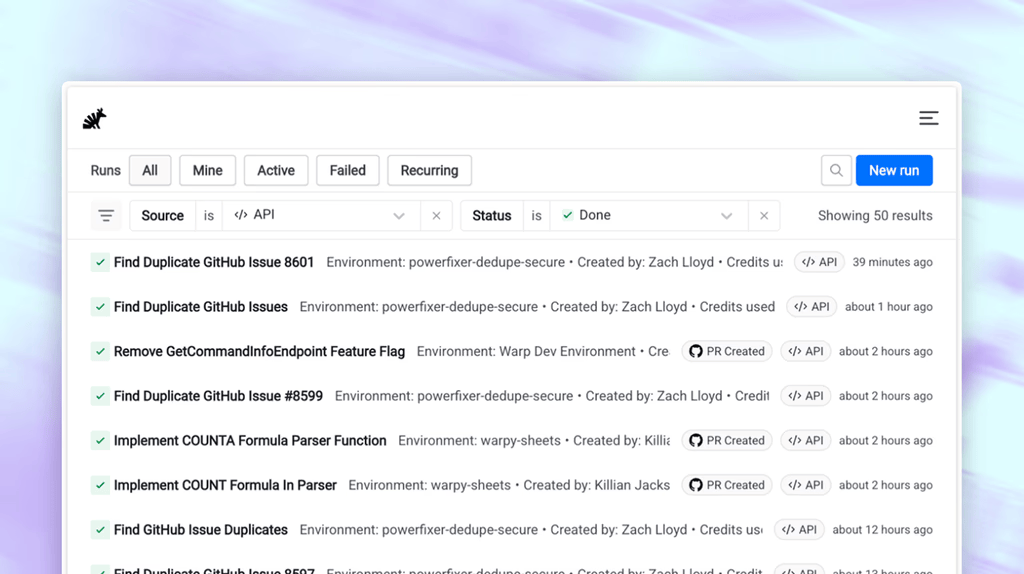Select the Recurring runs tab
The image size is (1024, 574).
click(x=429, y=170)
